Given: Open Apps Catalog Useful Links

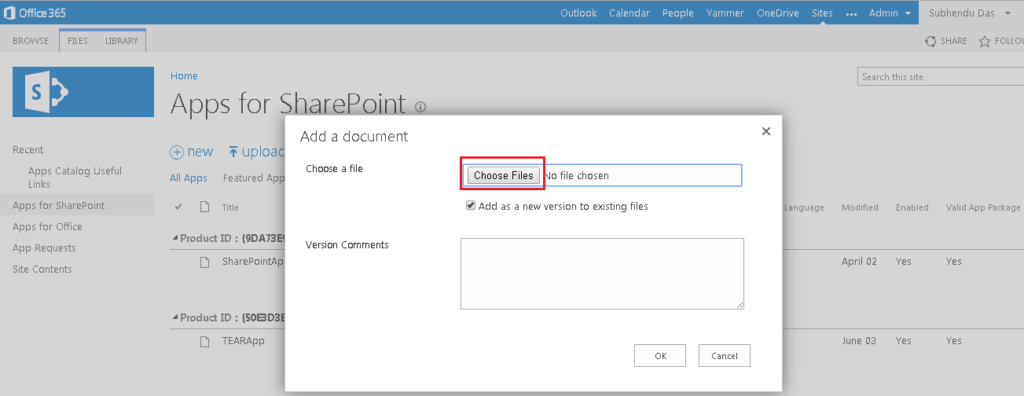Looking at the screenshot, I should coord(75,177).
